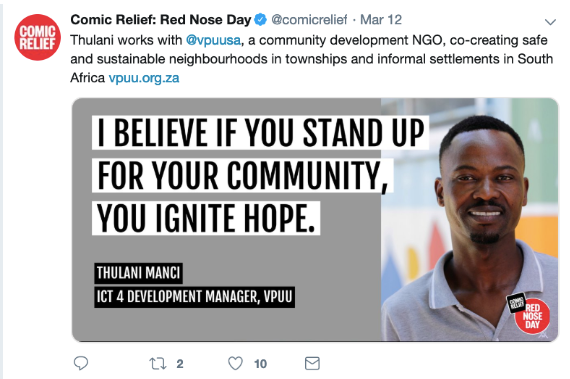
Task: Click the 'You ignite hope' quote text
Action: (x=206, y=218)
